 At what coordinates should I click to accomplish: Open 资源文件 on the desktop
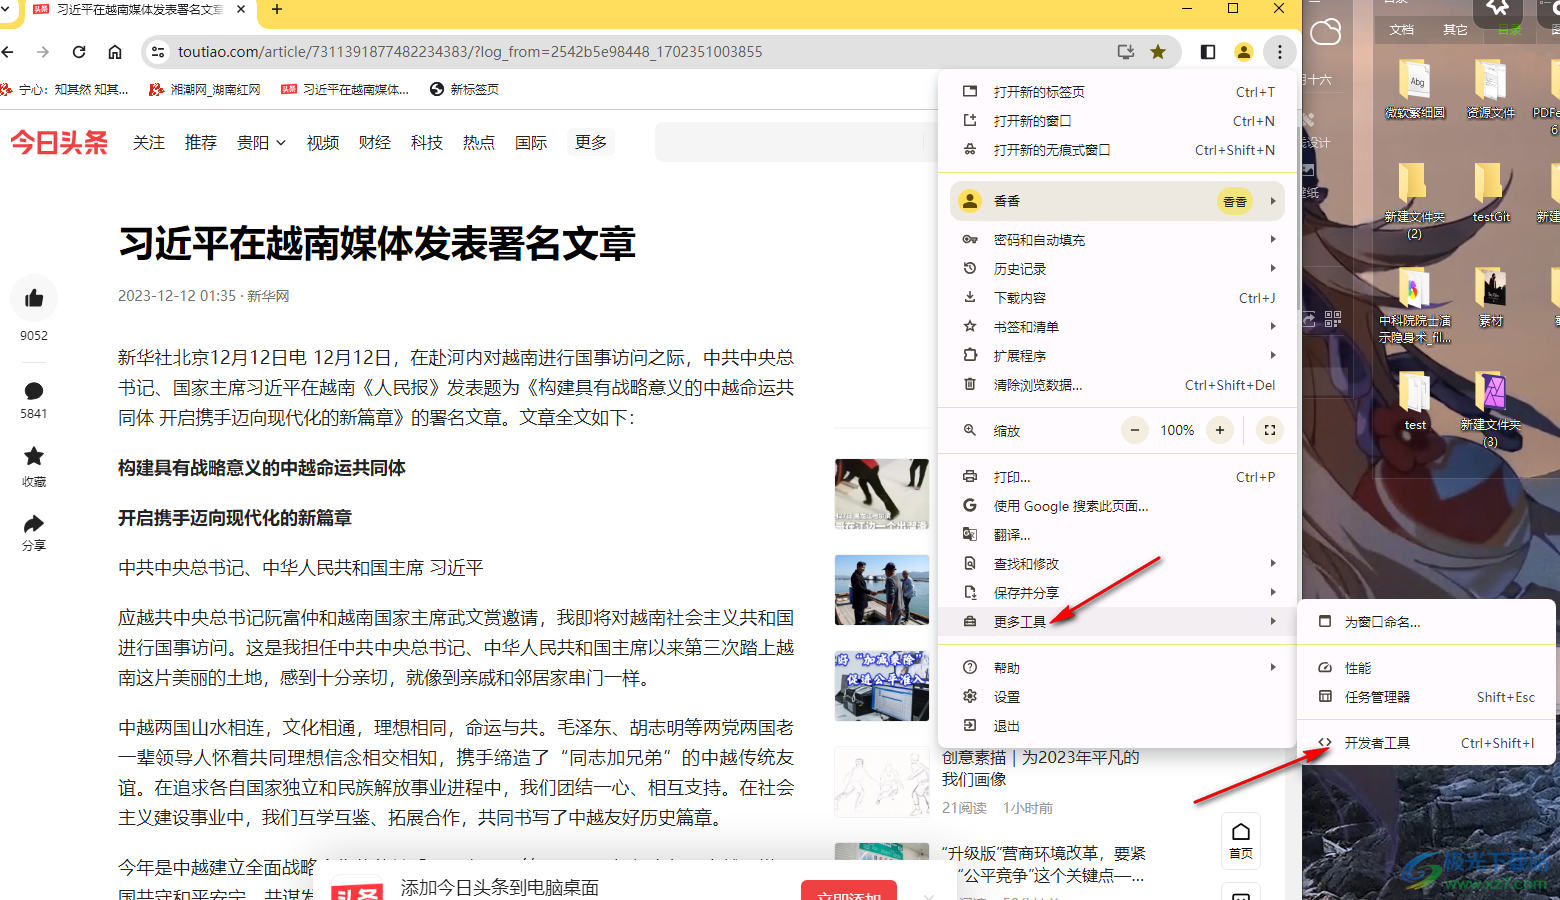pos(1491,90)
